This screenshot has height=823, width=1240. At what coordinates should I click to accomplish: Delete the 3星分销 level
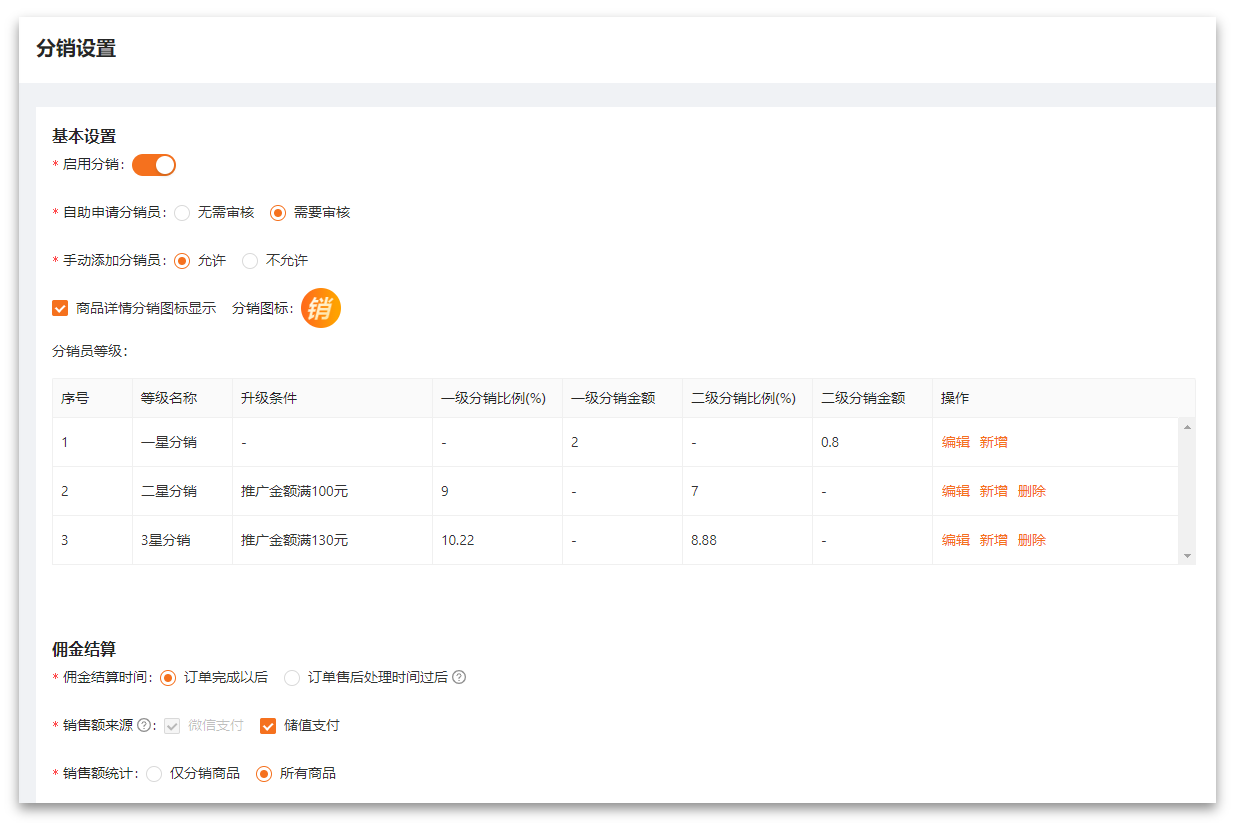(1032, 540)
